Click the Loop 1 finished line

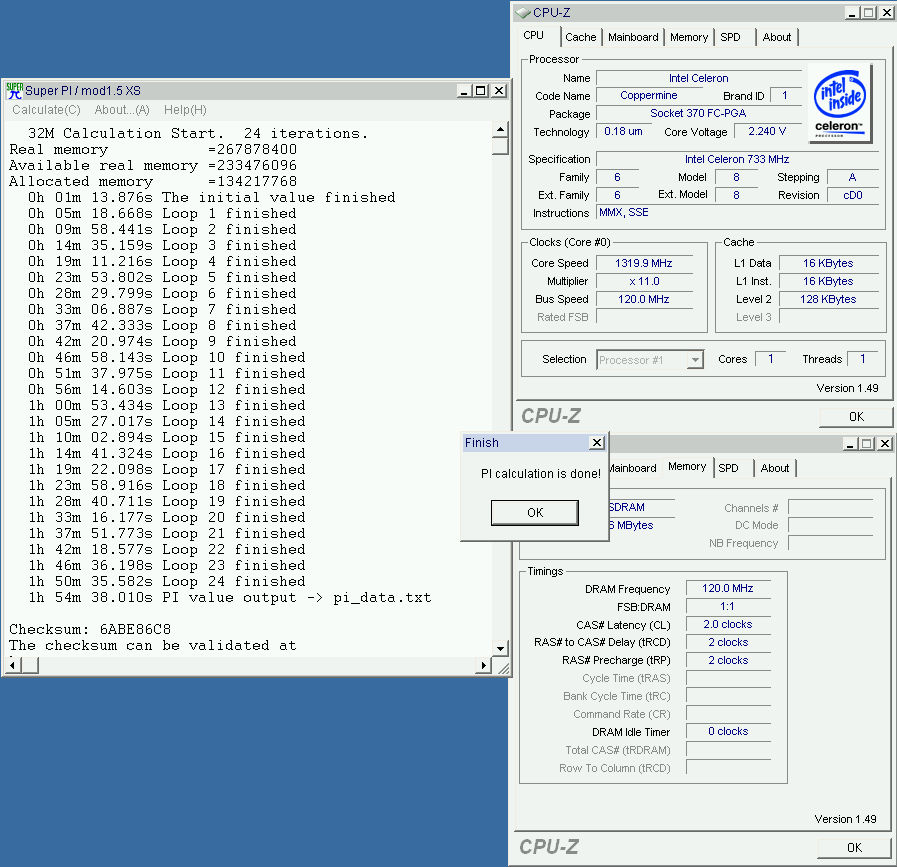tap(162, 213)
